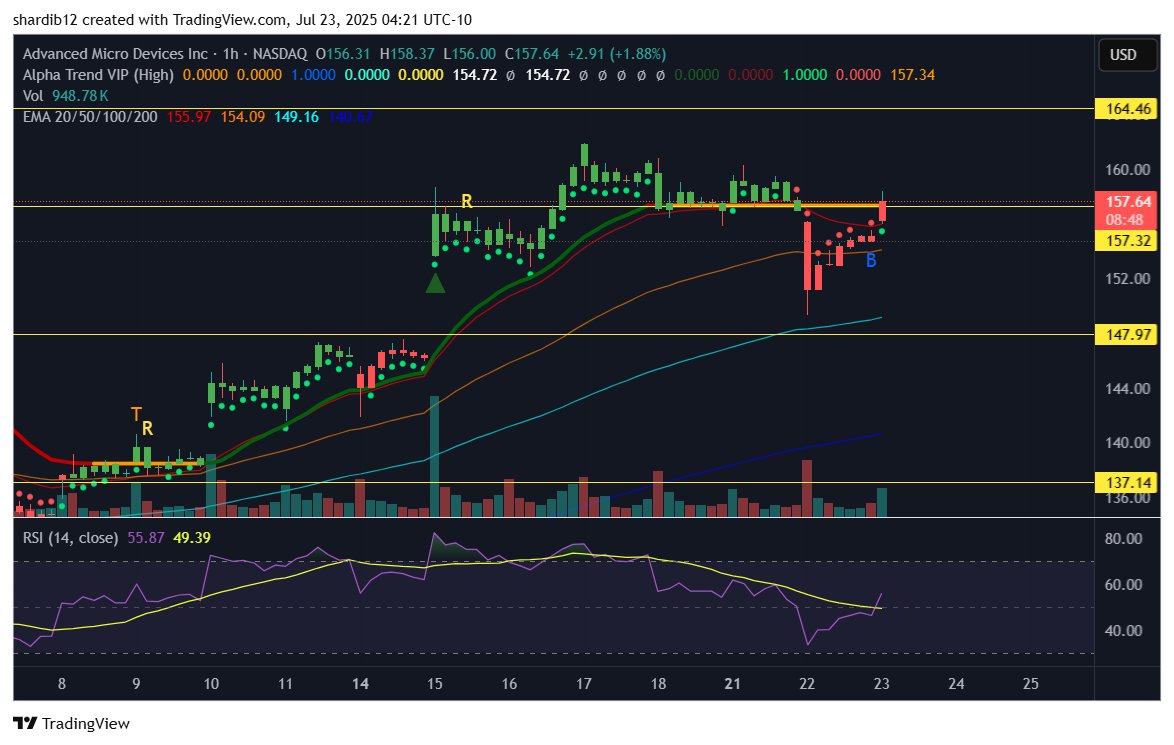The image size is (1174, 745).
Task: Click the orange T marker on the chart
Action: click(x=136, y=414)
